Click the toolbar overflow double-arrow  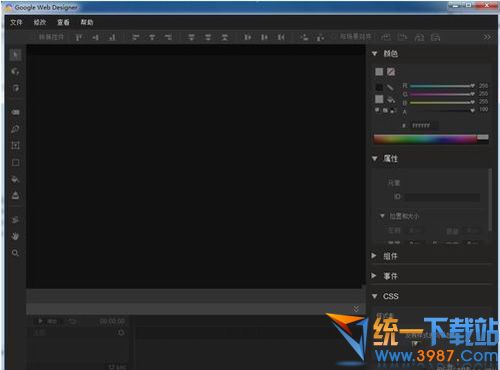coord(487,37)
